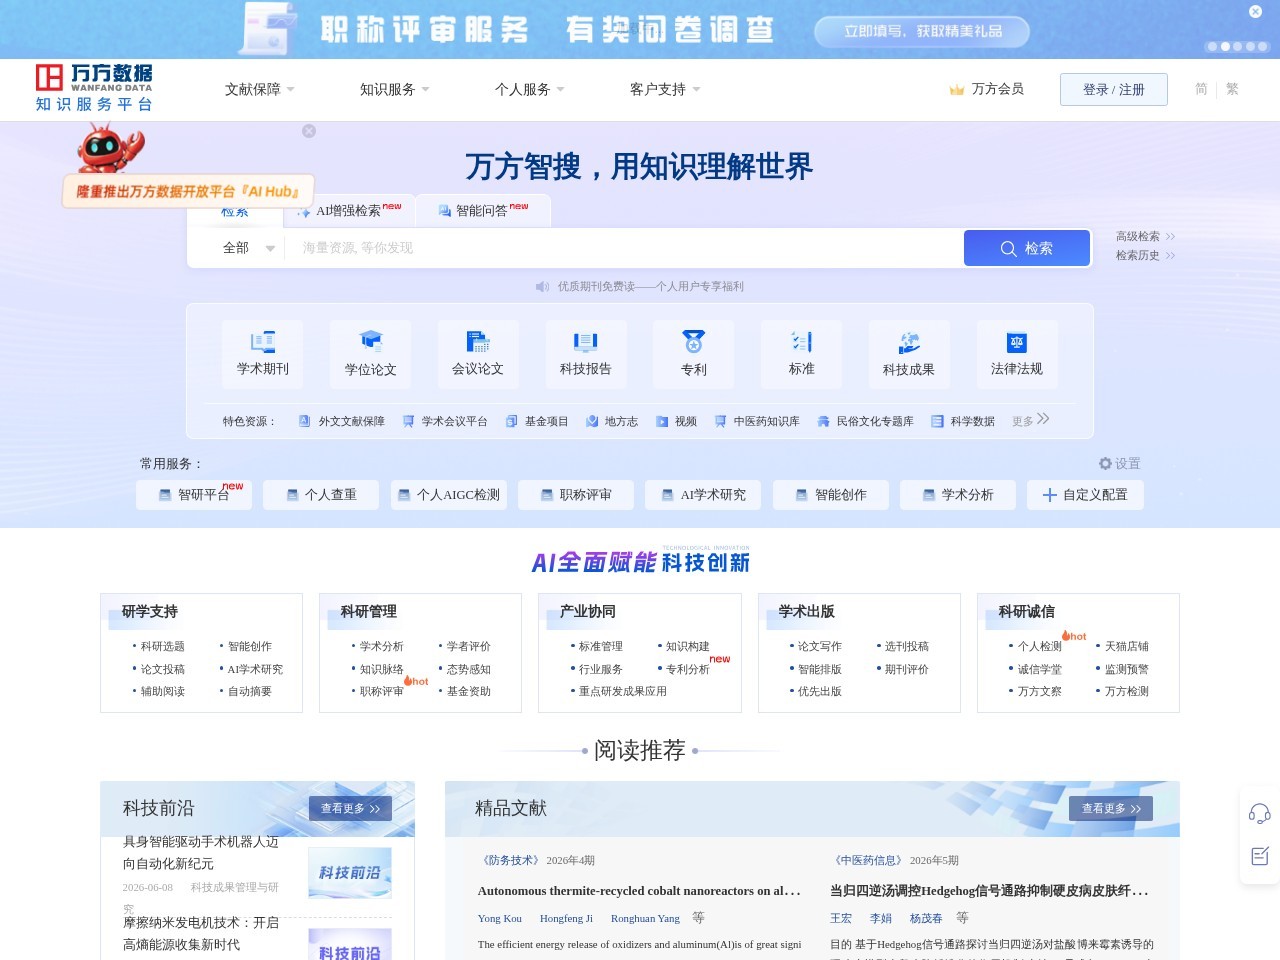Viewport: 1280px width, 960px height.
Task: Open 智能创作 service shortcut button
Action: [x=830, y=495]
